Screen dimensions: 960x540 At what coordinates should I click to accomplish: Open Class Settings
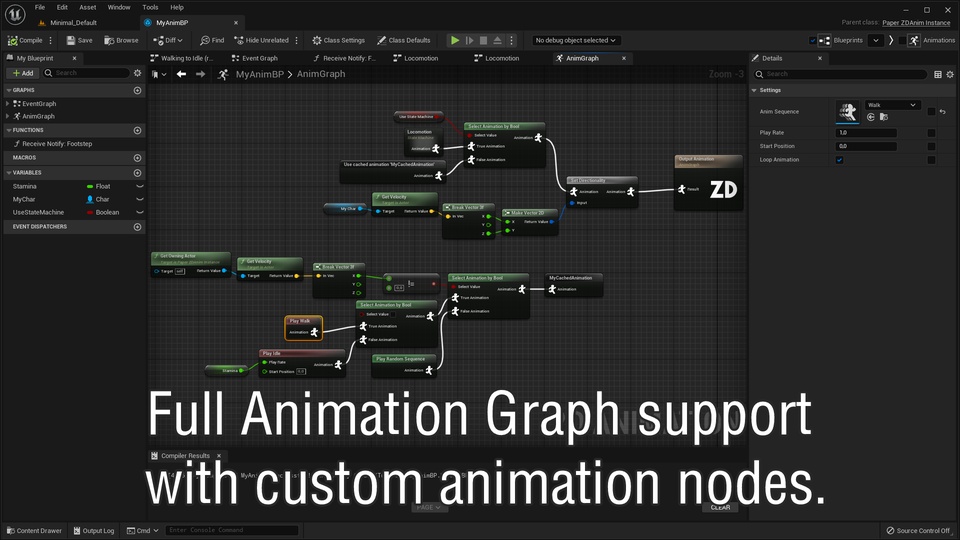[x=338, y=40]
